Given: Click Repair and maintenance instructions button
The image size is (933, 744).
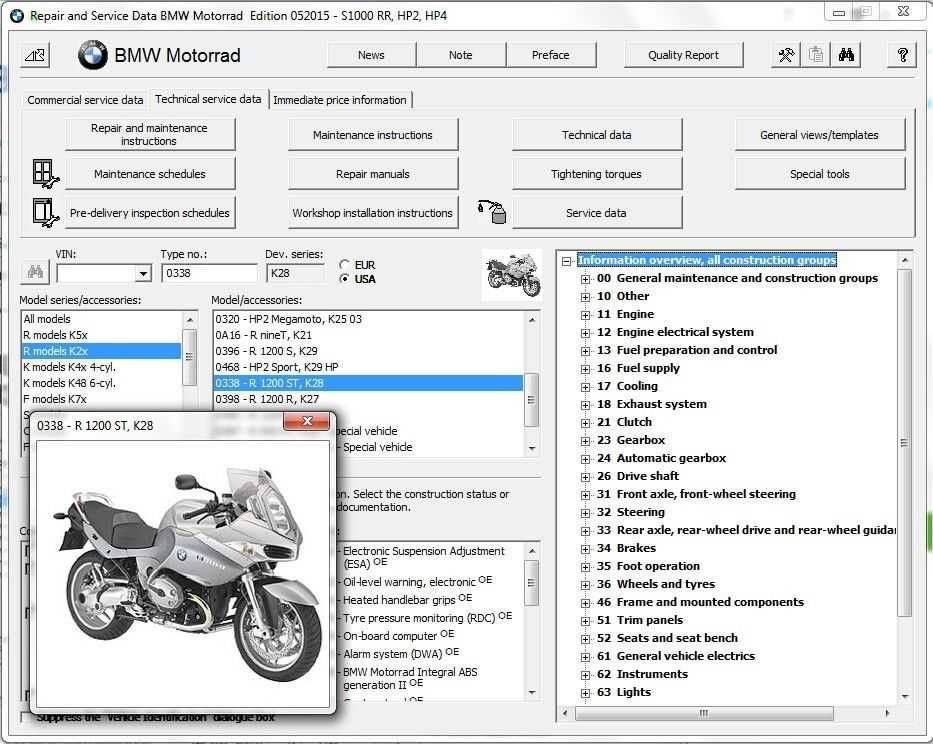Looking at the screenshot, I should tap(149, 135).
